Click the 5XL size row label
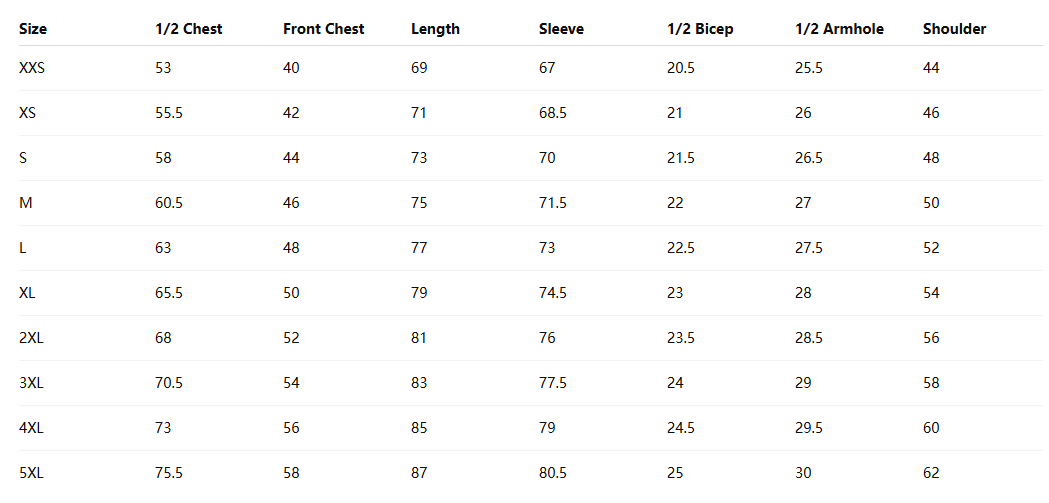This screenshot has height=503, width=1049. coord(31,473)
